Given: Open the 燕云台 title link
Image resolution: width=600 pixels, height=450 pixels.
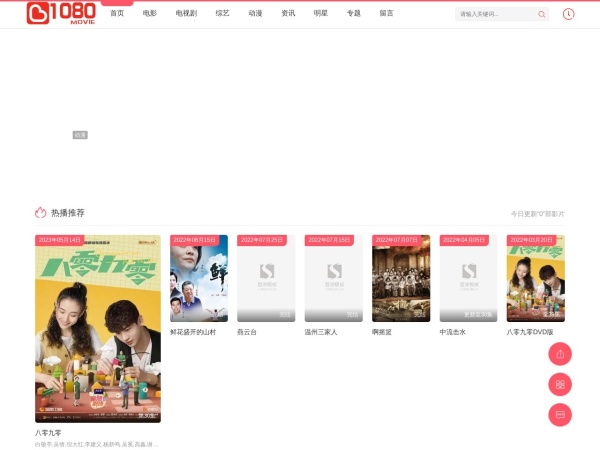Looking at the screenshot, I should pos(247,332).
